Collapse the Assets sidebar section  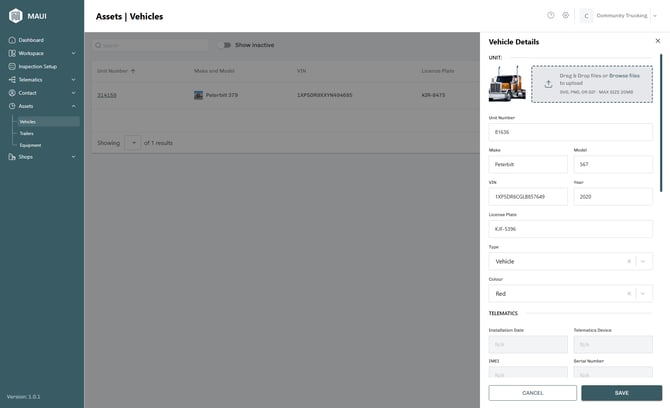(x=73, y=106)
